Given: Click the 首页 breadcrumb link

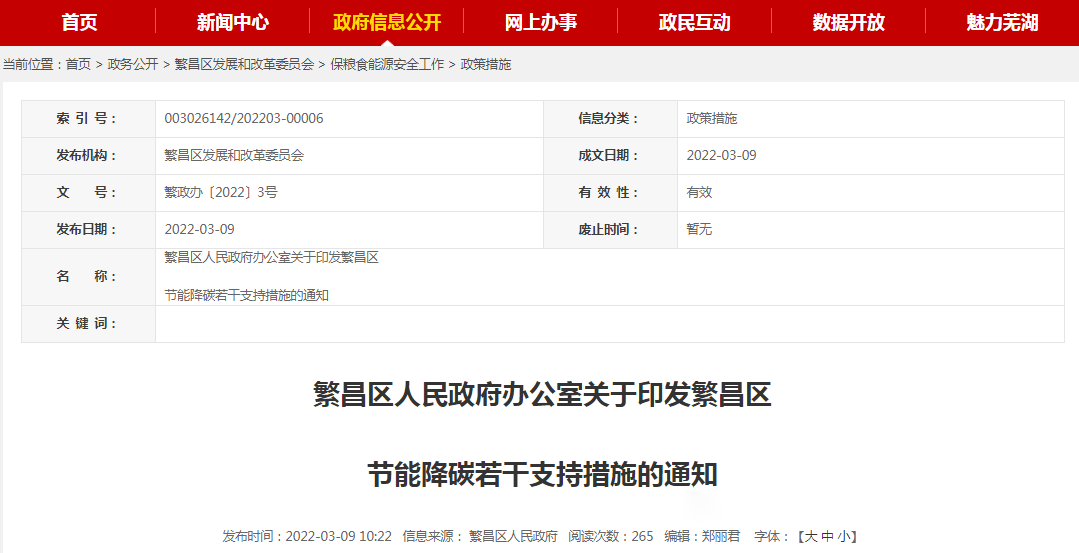Looking at the screenshot, I should (x=78, y=64).
